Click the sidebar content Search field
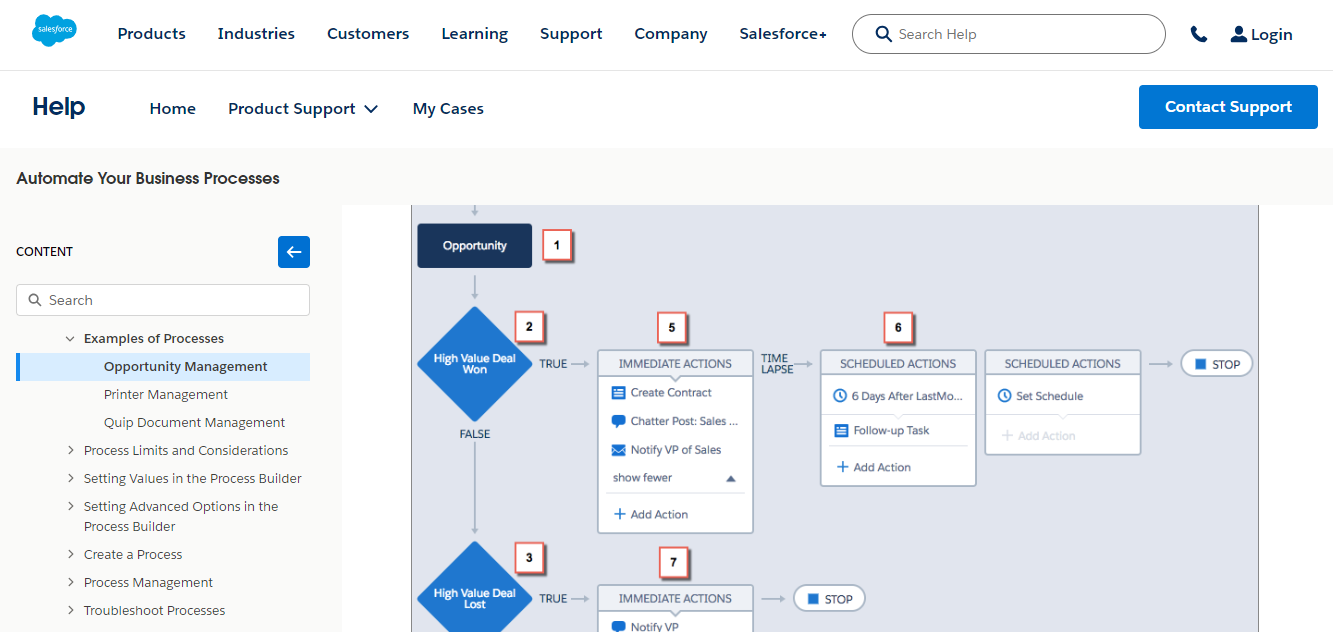Image resolution: width=1333 pixels, height=632 pixels. [163, 300]
